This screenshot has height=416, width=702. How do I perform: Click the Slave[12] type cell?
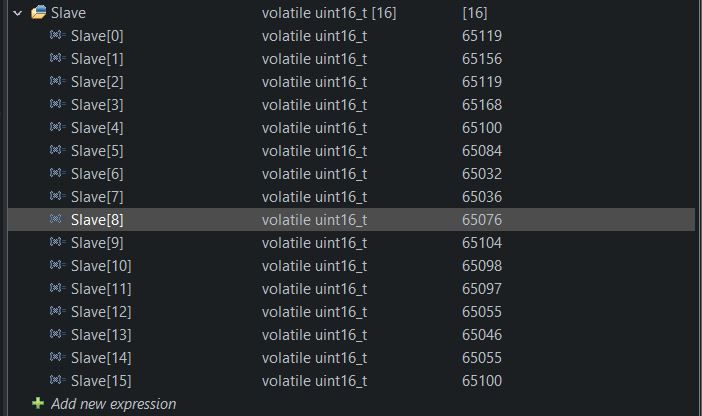(x=314, y=311)
